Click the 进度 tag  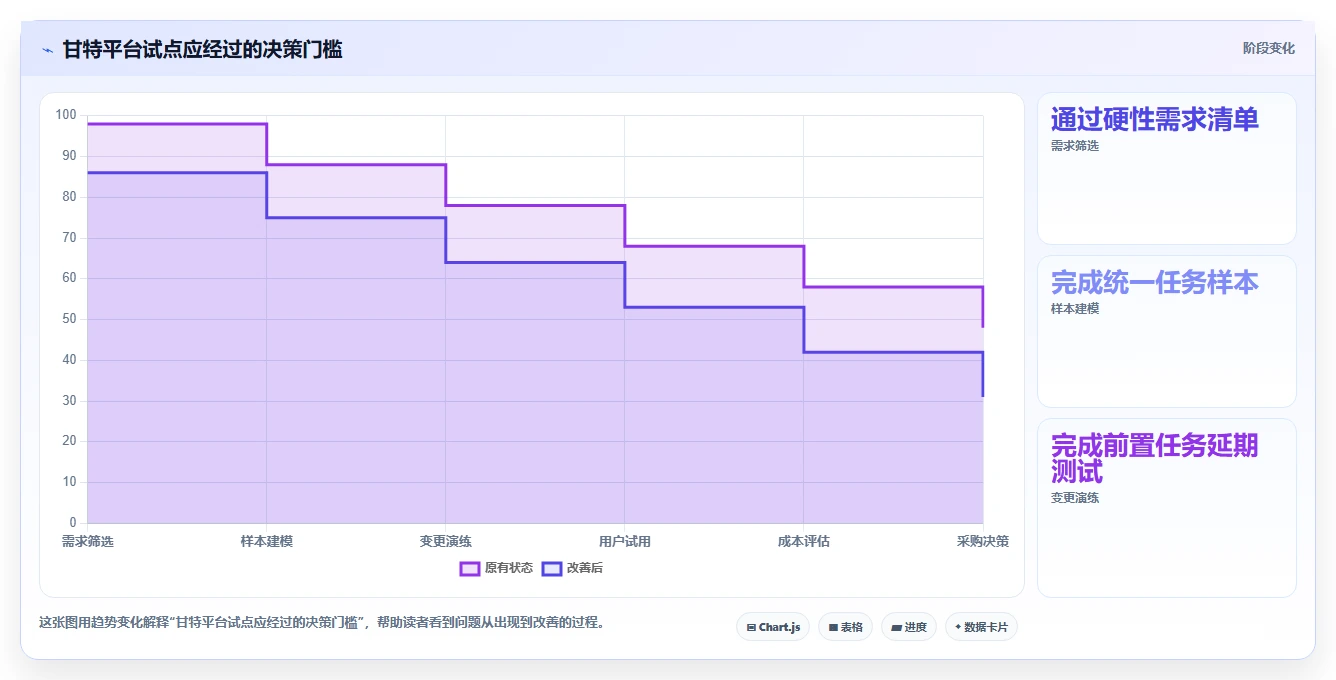click(x=909, y=627)
